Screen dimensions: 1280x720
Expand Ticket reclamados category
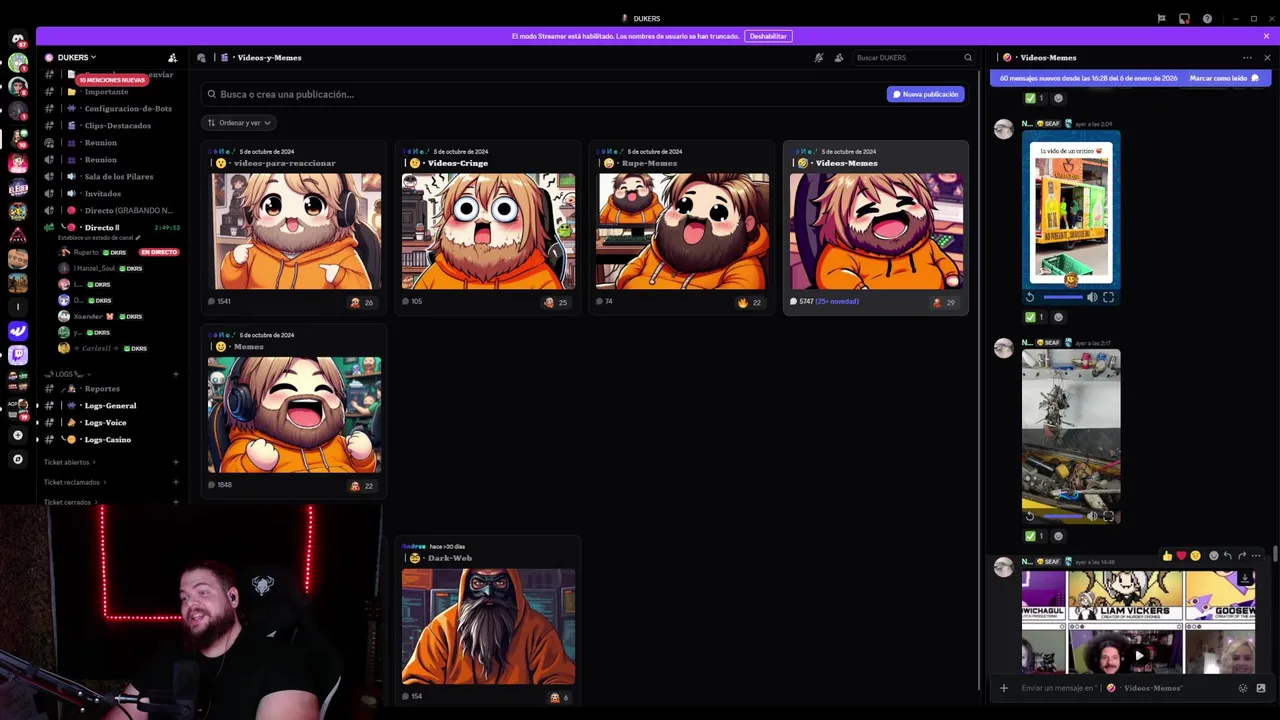click(x=75, y=482)
